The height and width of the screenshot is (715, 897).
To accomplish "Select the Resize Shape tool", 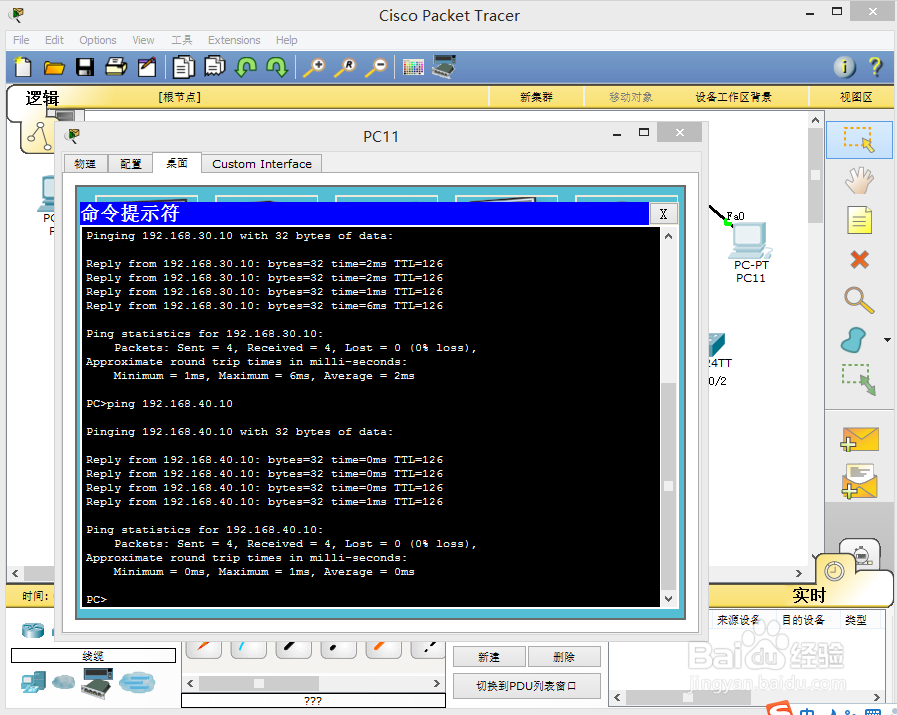I will click(859, 380).
